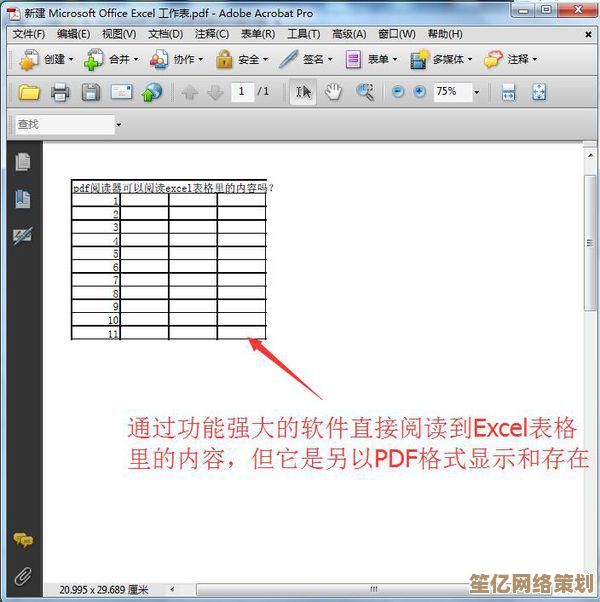
Task: Open the 视图(V) menu
Action: [x=119, y=34]
